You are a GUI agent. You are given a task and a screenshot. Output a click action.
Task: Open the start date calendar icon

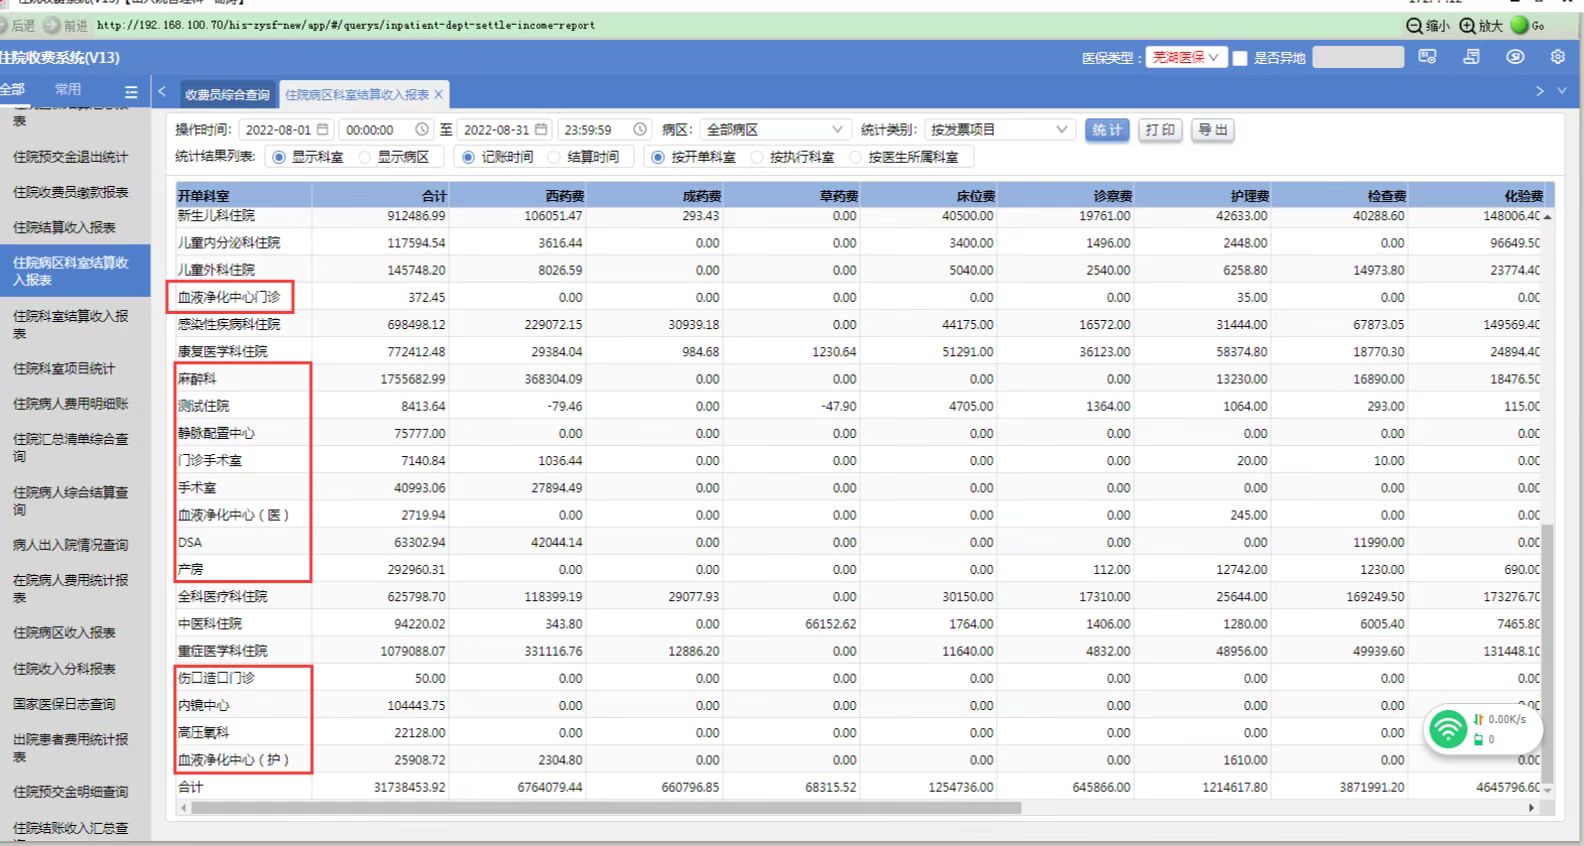pyautogui.click(x=322, y=129)
